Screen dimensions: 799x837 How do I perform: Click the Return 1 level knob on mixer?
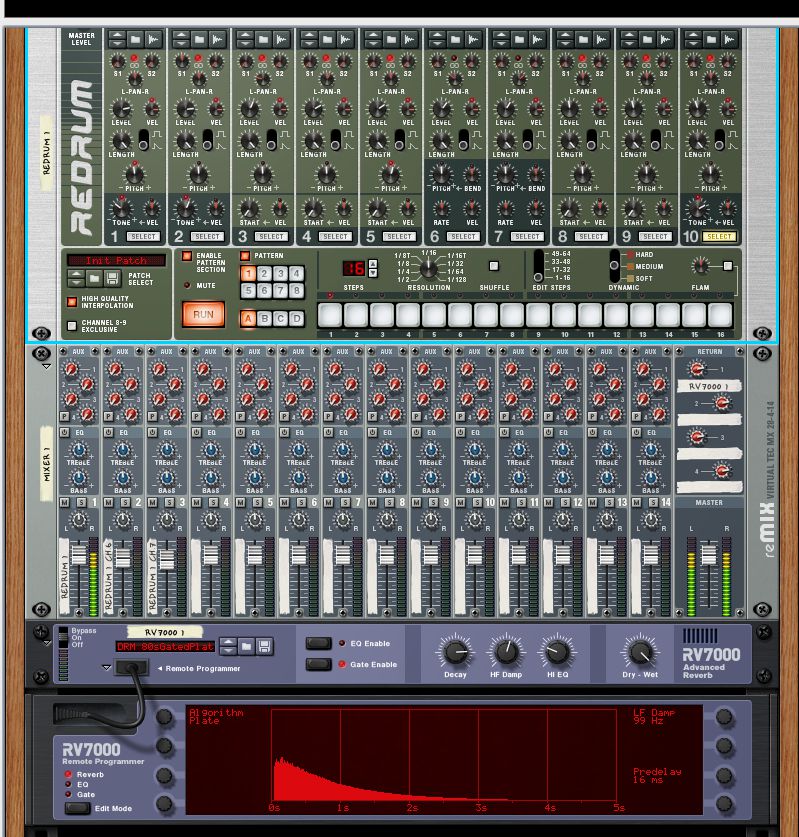pos(697,368)
